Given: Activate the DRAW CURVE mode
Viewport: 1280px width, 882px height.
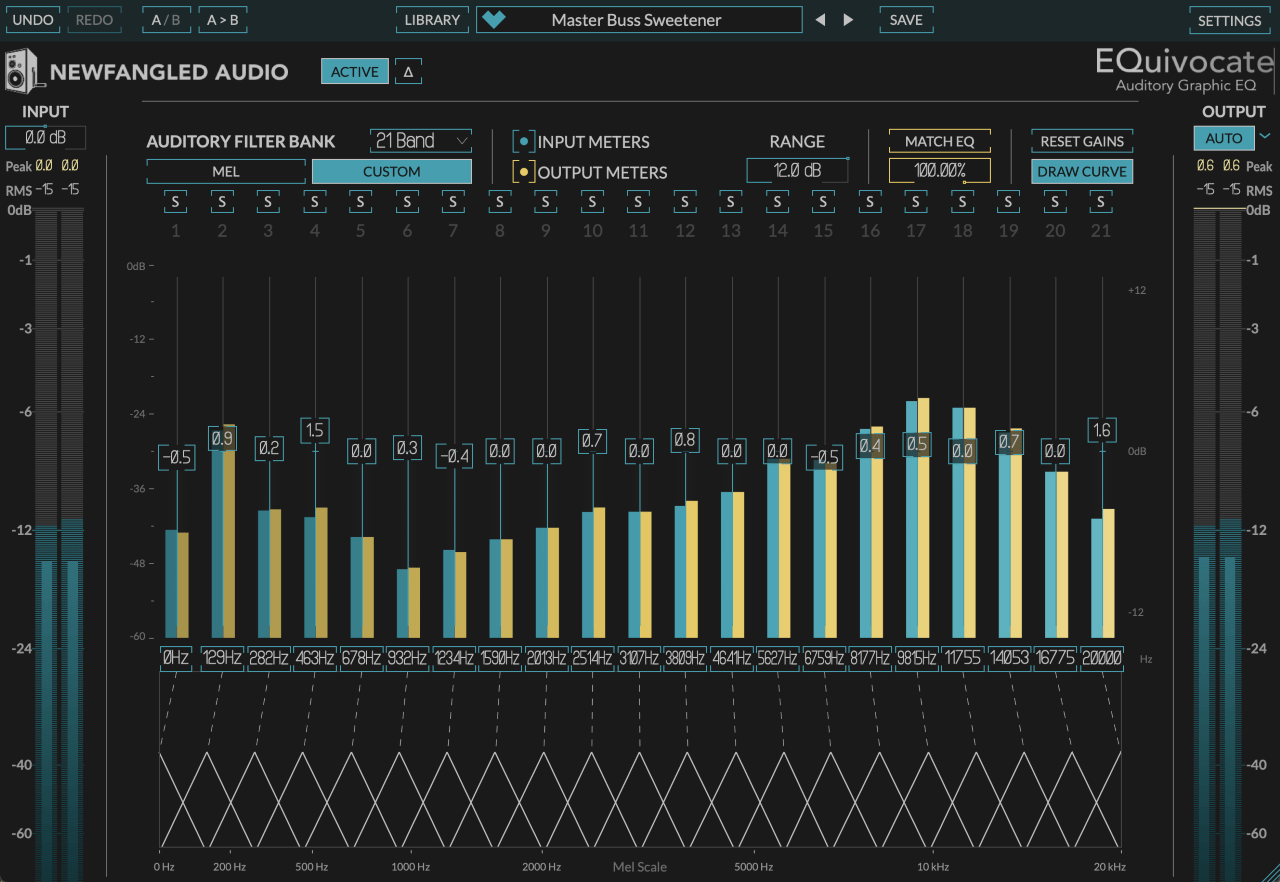Looking at the screenshot, I should (x=1081, y=171).
